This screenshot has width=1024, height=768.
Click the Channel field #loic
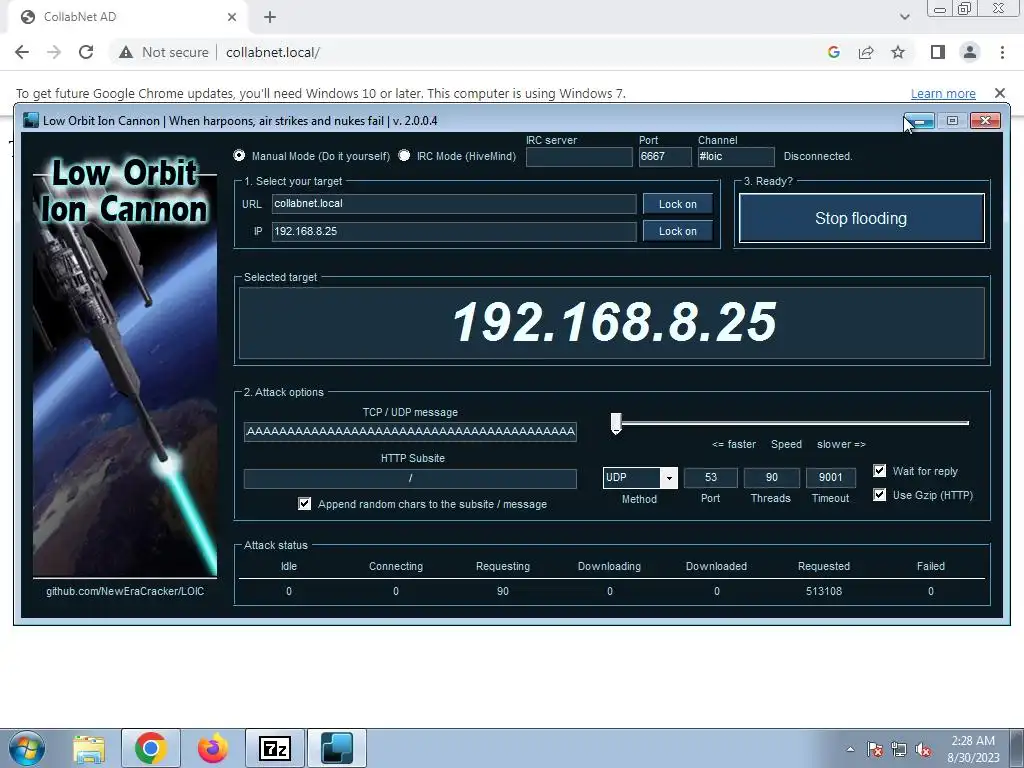click(736, 157)
